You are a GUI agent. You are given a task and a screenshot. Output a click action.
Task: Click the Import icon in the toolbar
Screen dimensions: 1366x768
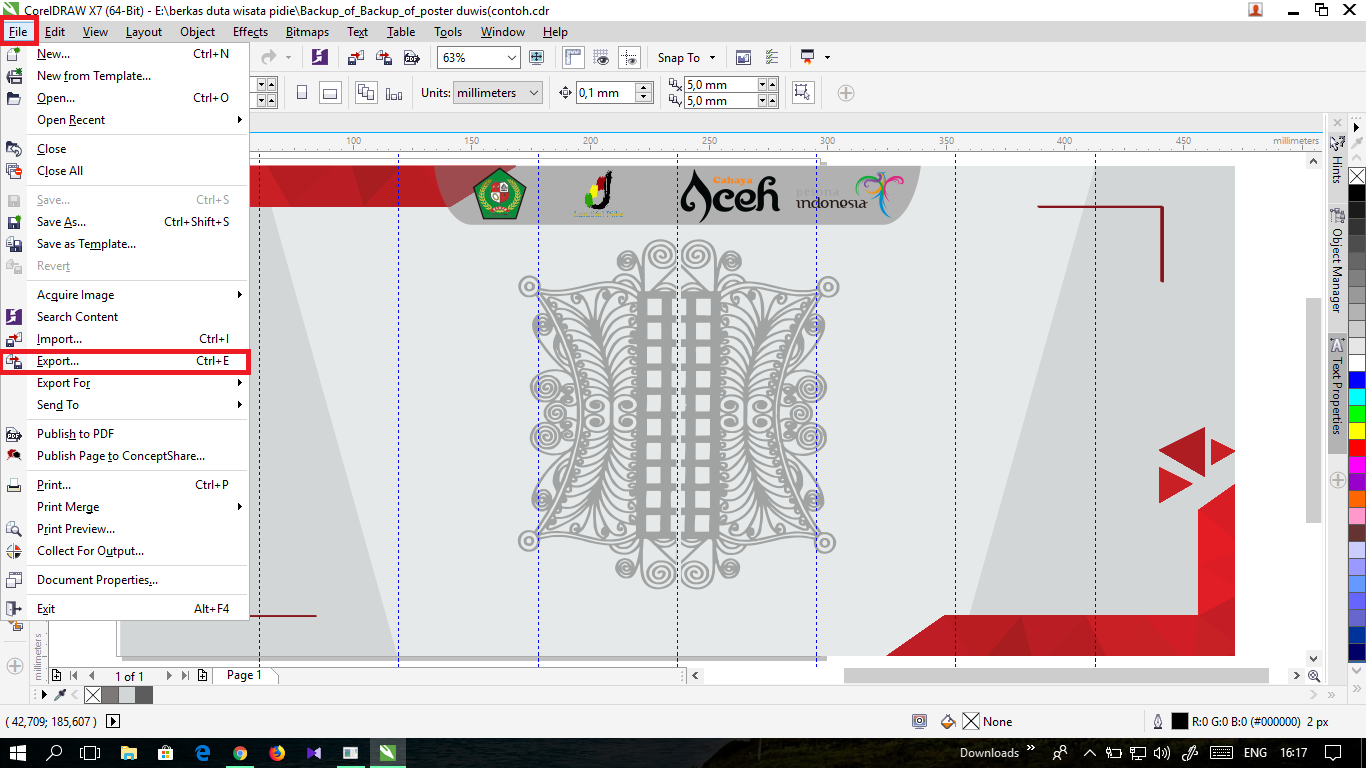tap(356, 57)
